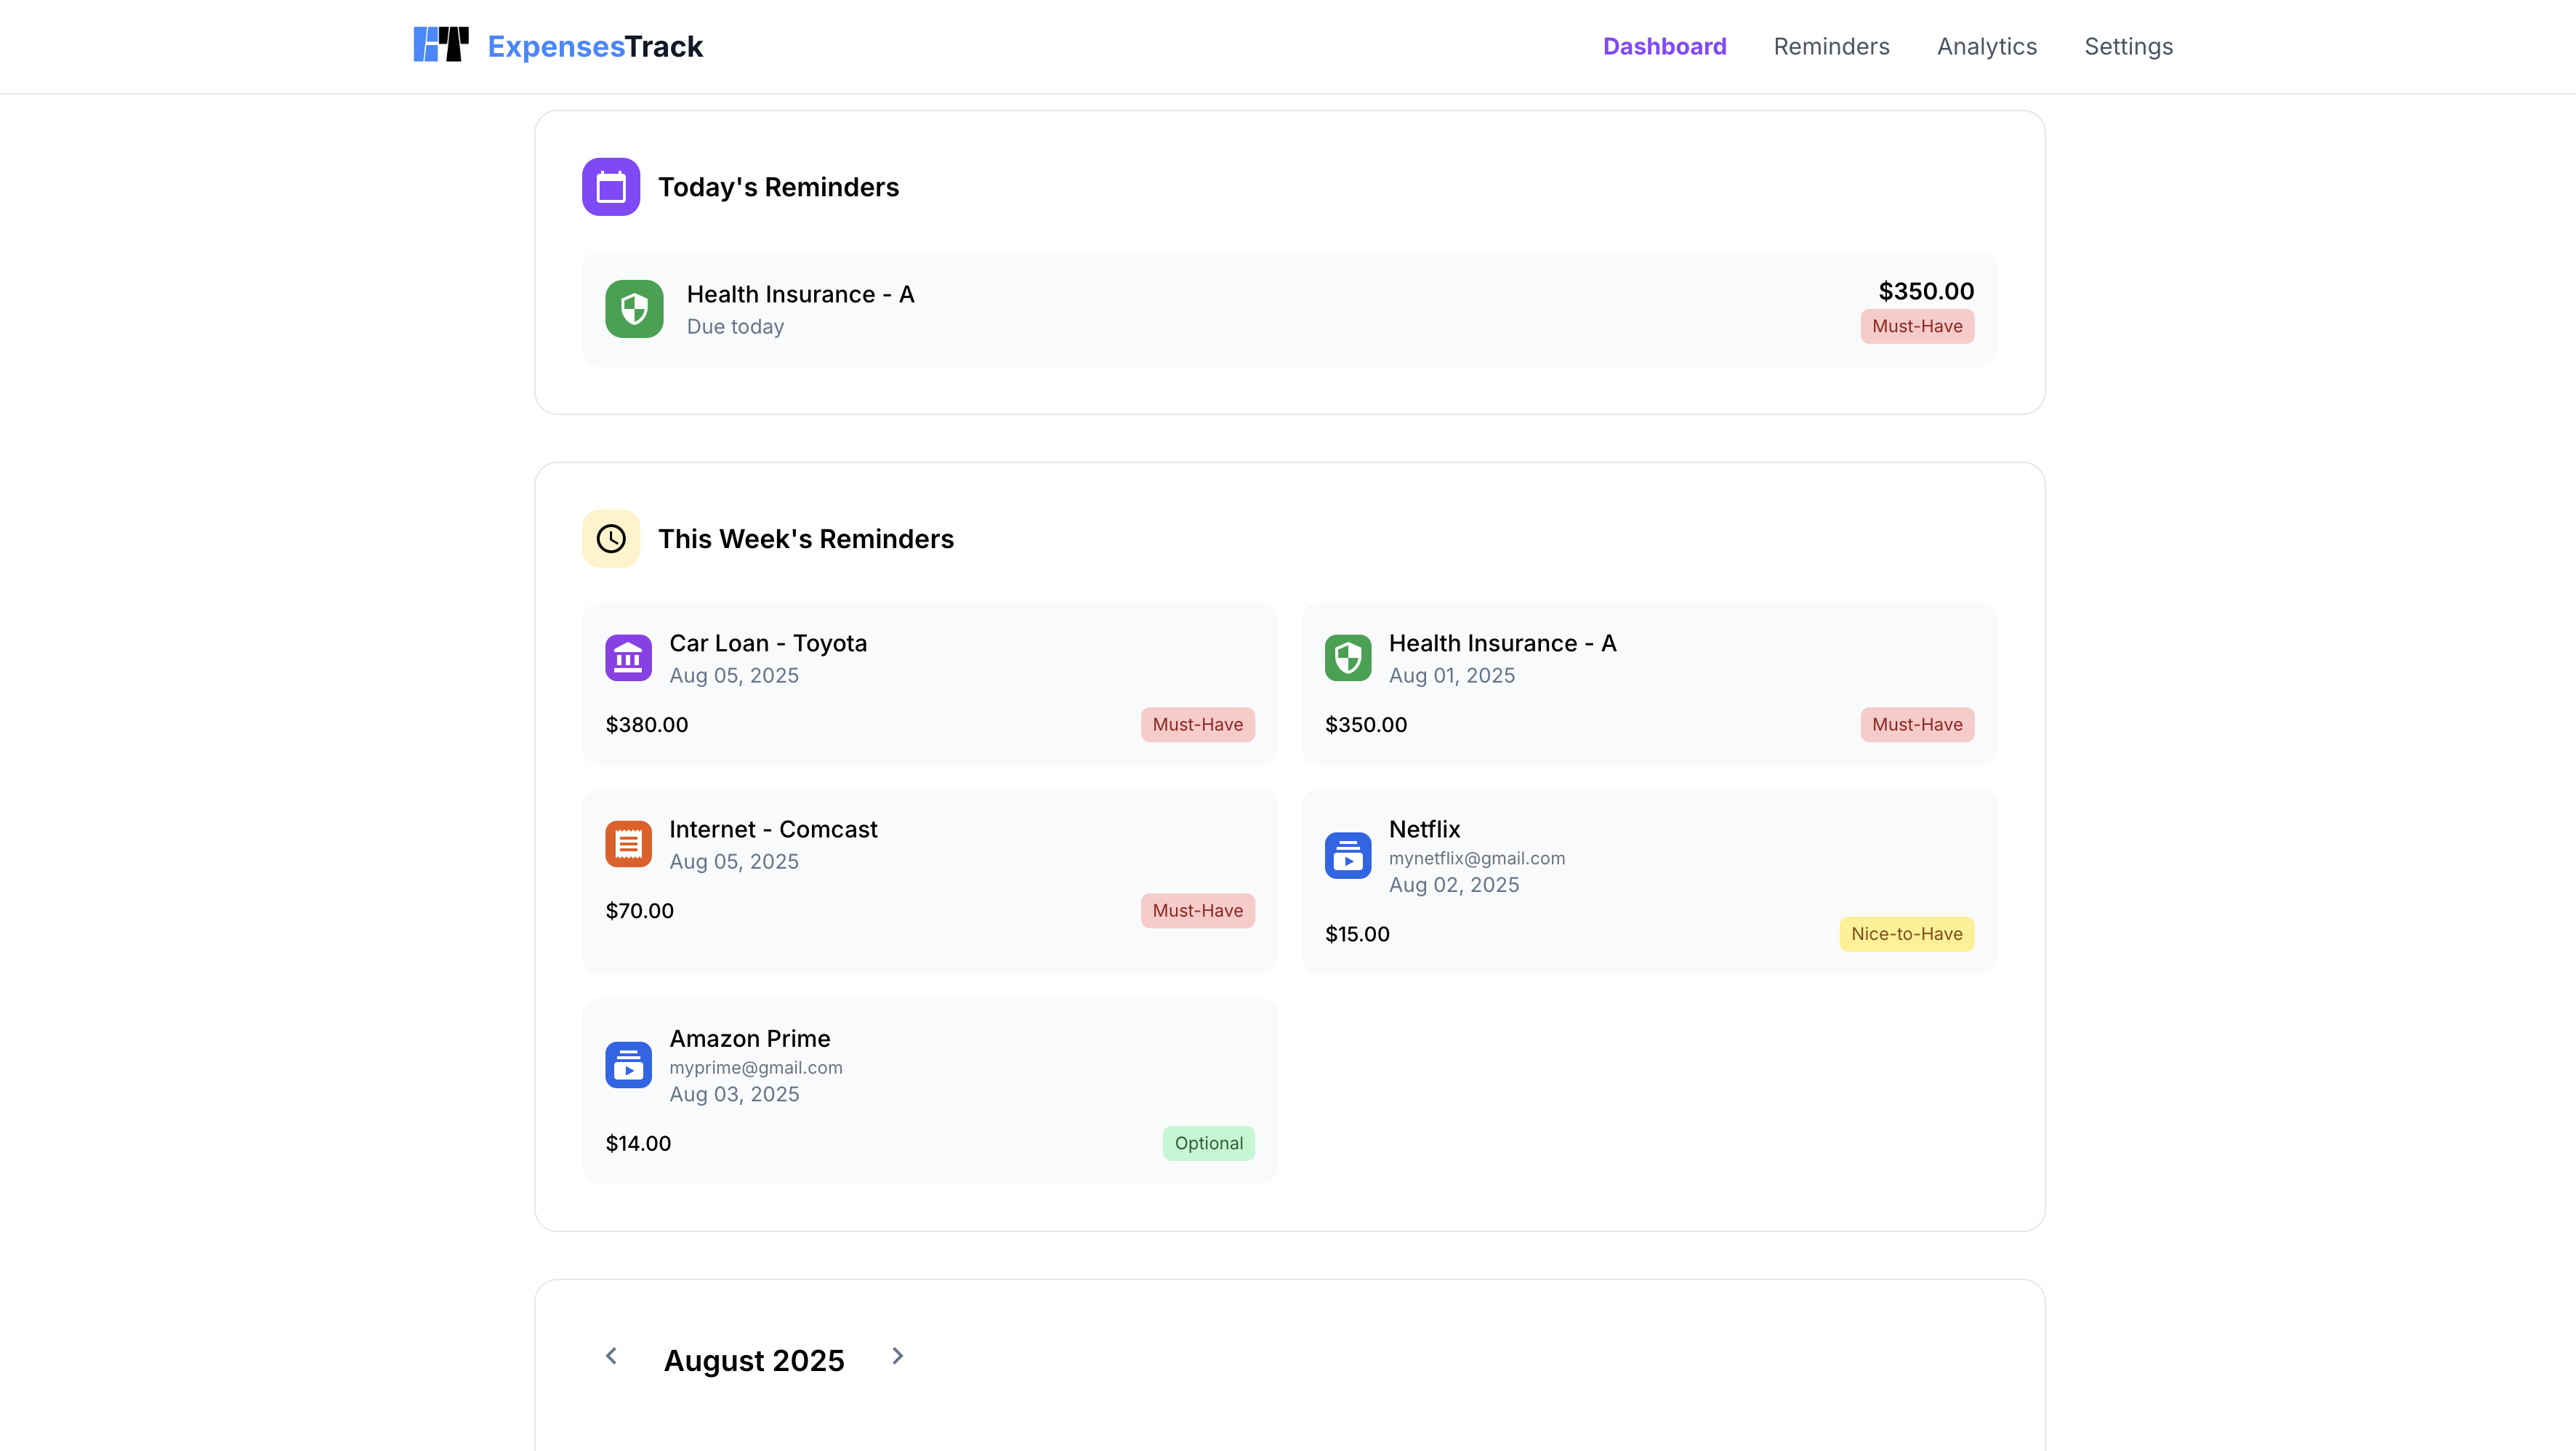2576x1451 pixels.
Task: Click the Aug 05, 2025 date under Internet - Comcast
Action: (734, 862)
